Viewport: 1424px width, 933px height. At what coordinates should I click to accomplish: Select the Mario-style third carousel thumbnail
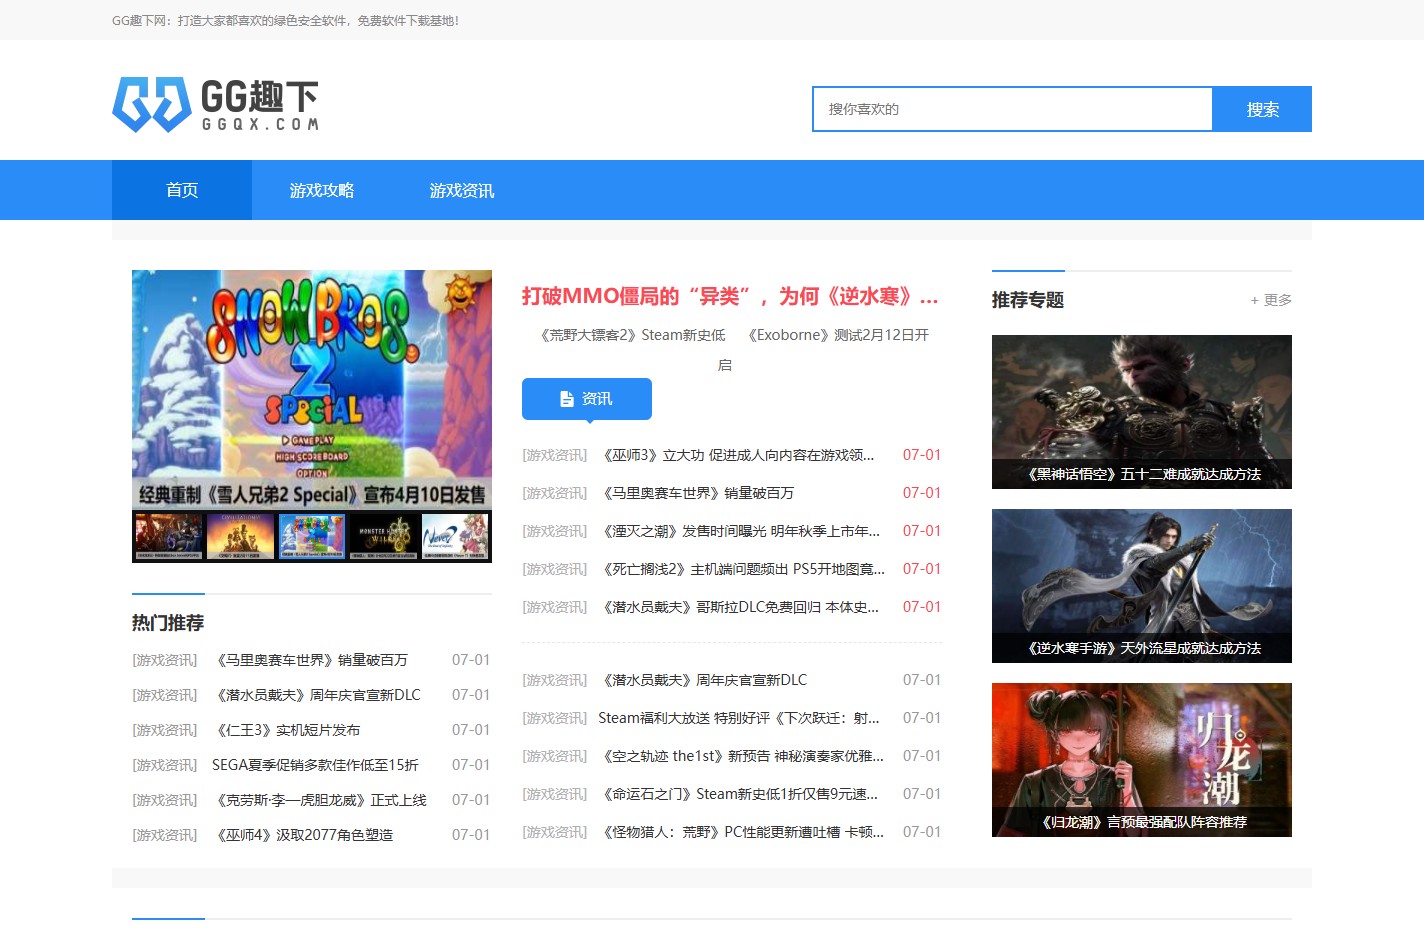(312, 536)
